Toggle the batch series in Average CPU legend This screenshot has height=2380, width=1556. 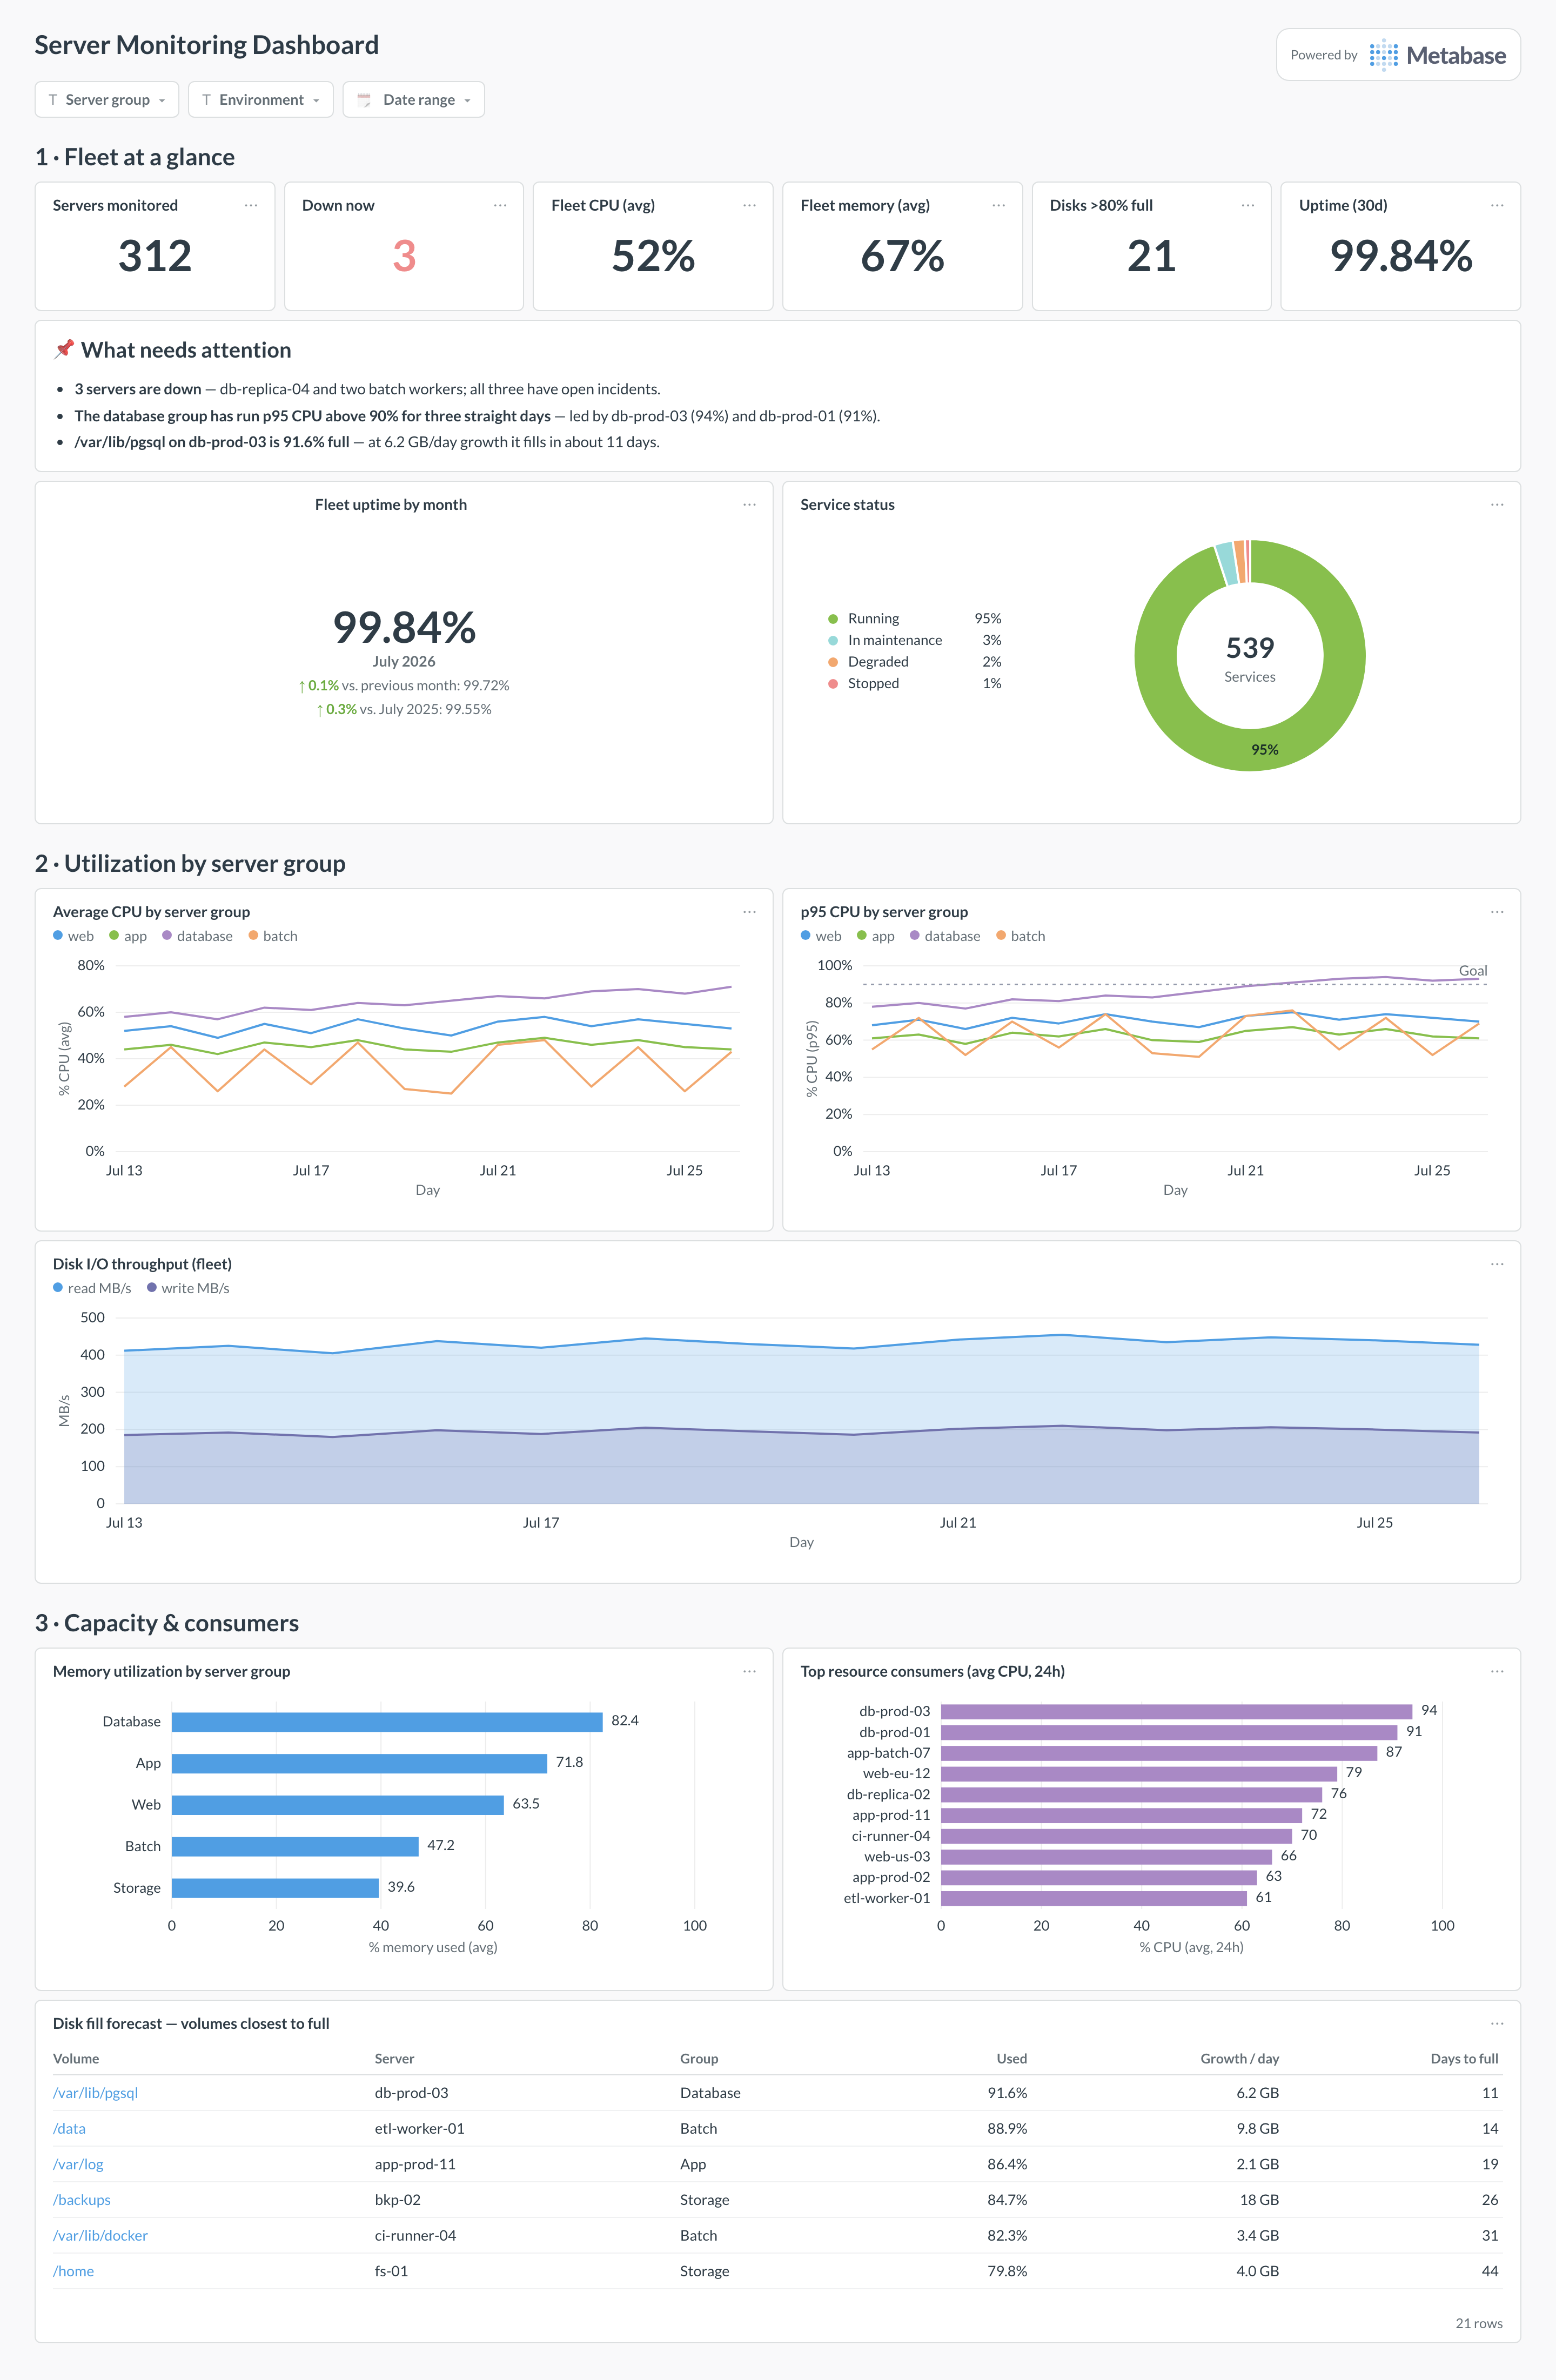click(273, 936)
